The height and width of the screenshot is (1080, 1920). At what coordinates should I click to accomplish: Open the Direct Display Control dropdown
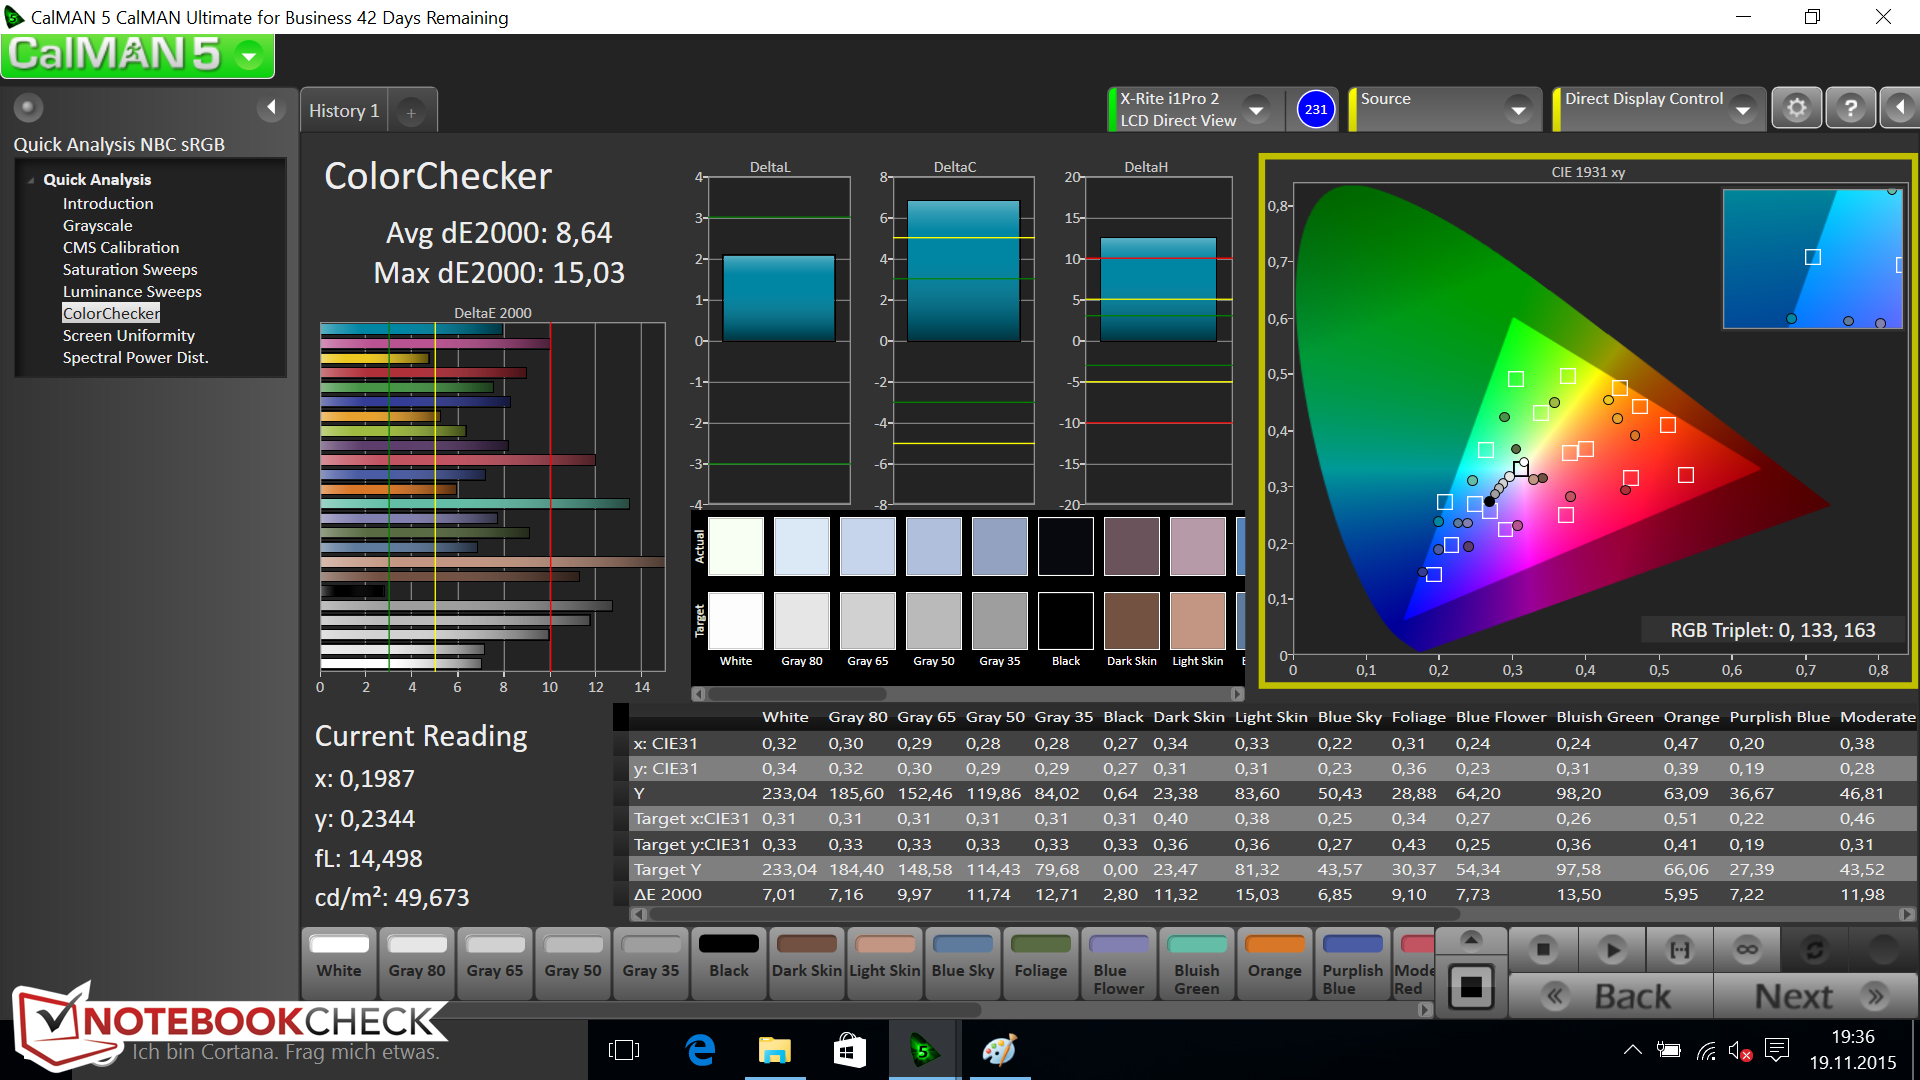[1743, 109]
